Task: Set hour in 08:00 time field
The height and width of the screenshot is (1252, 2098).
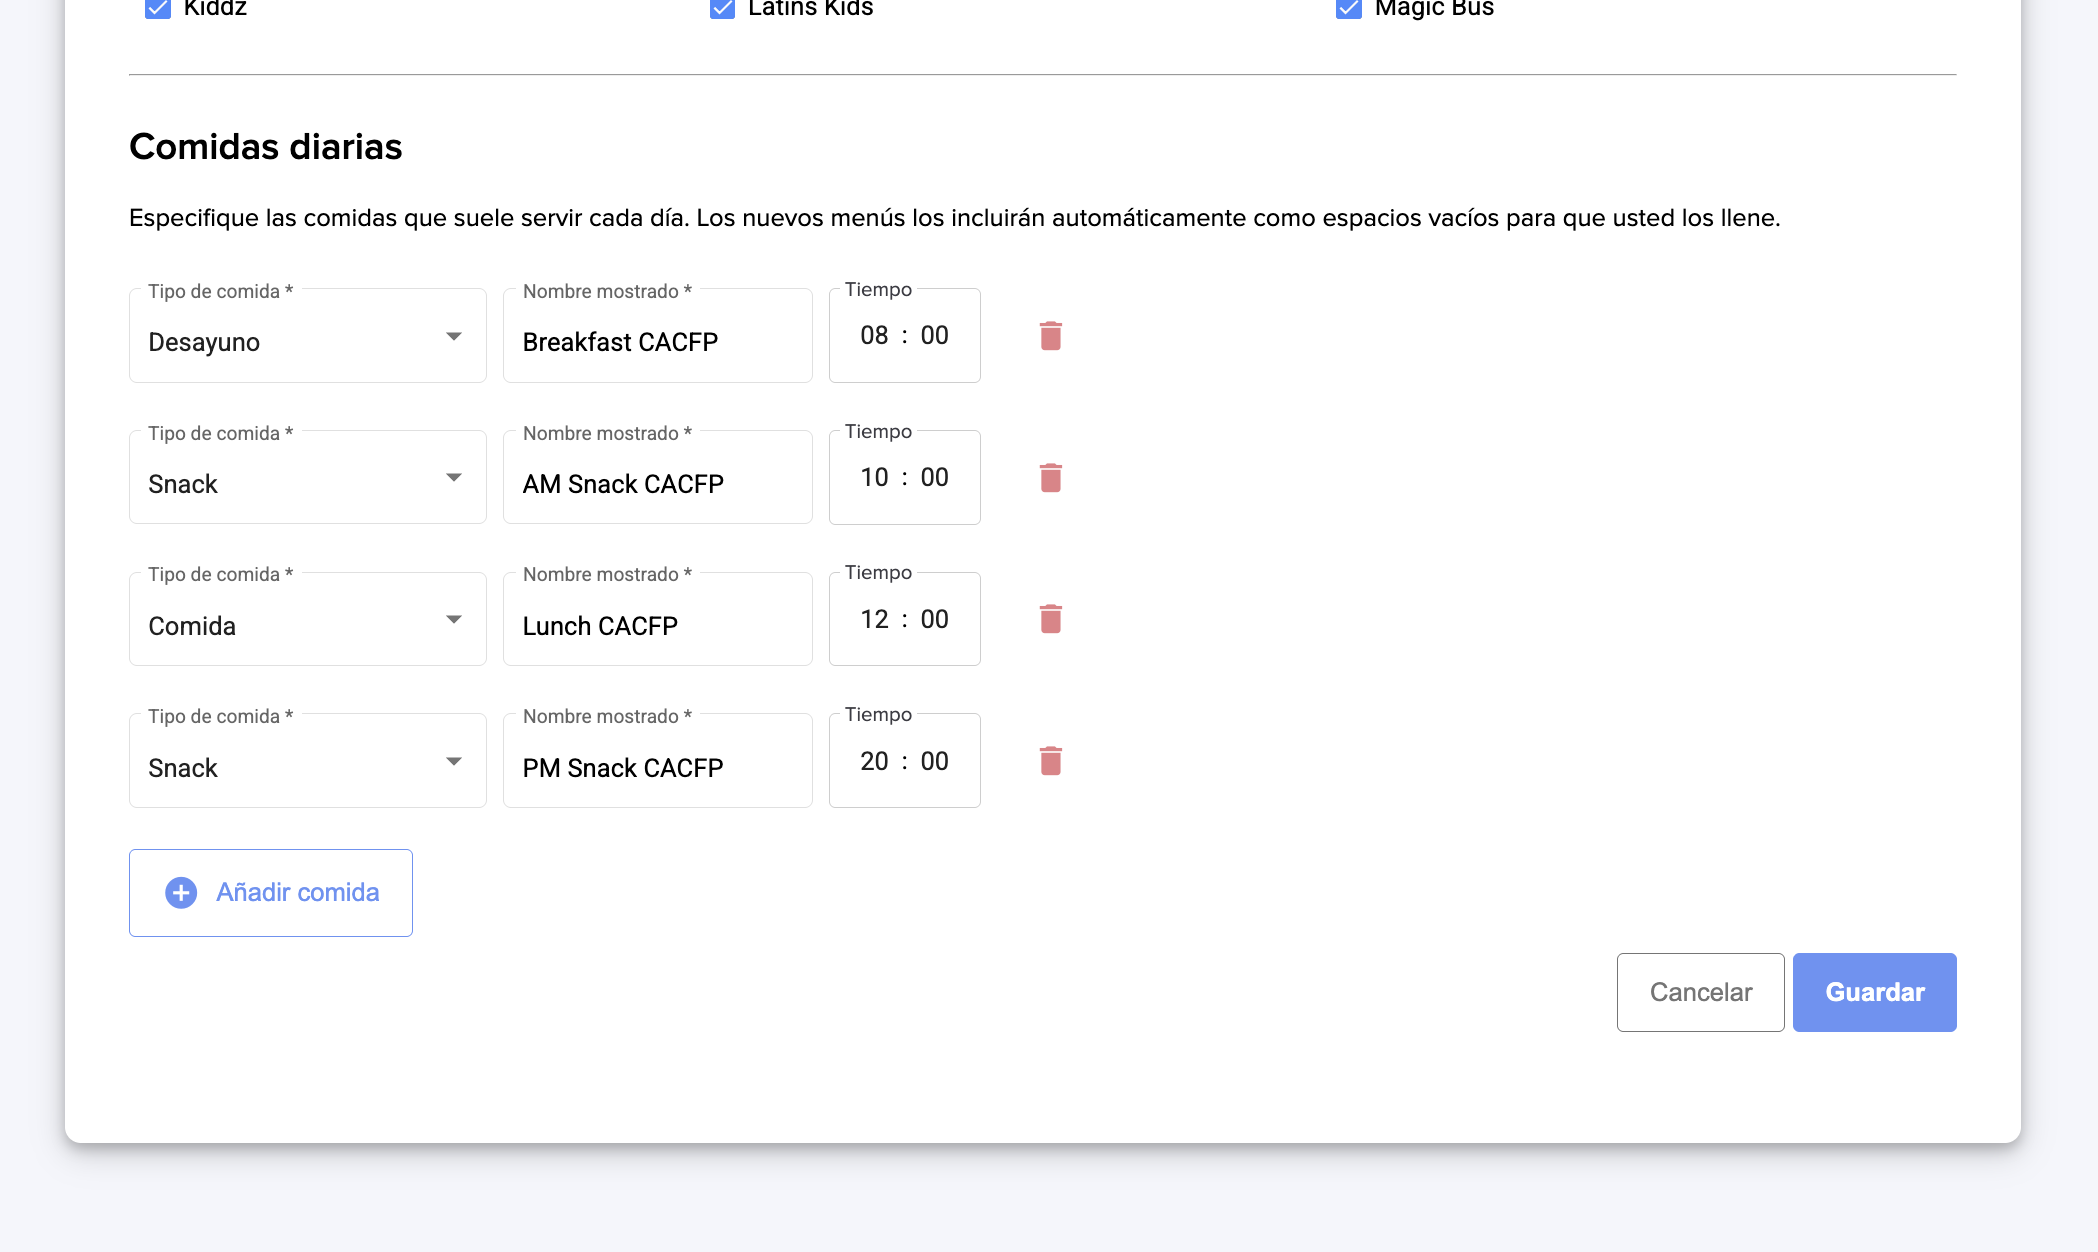Action: [x=874, y=336]
